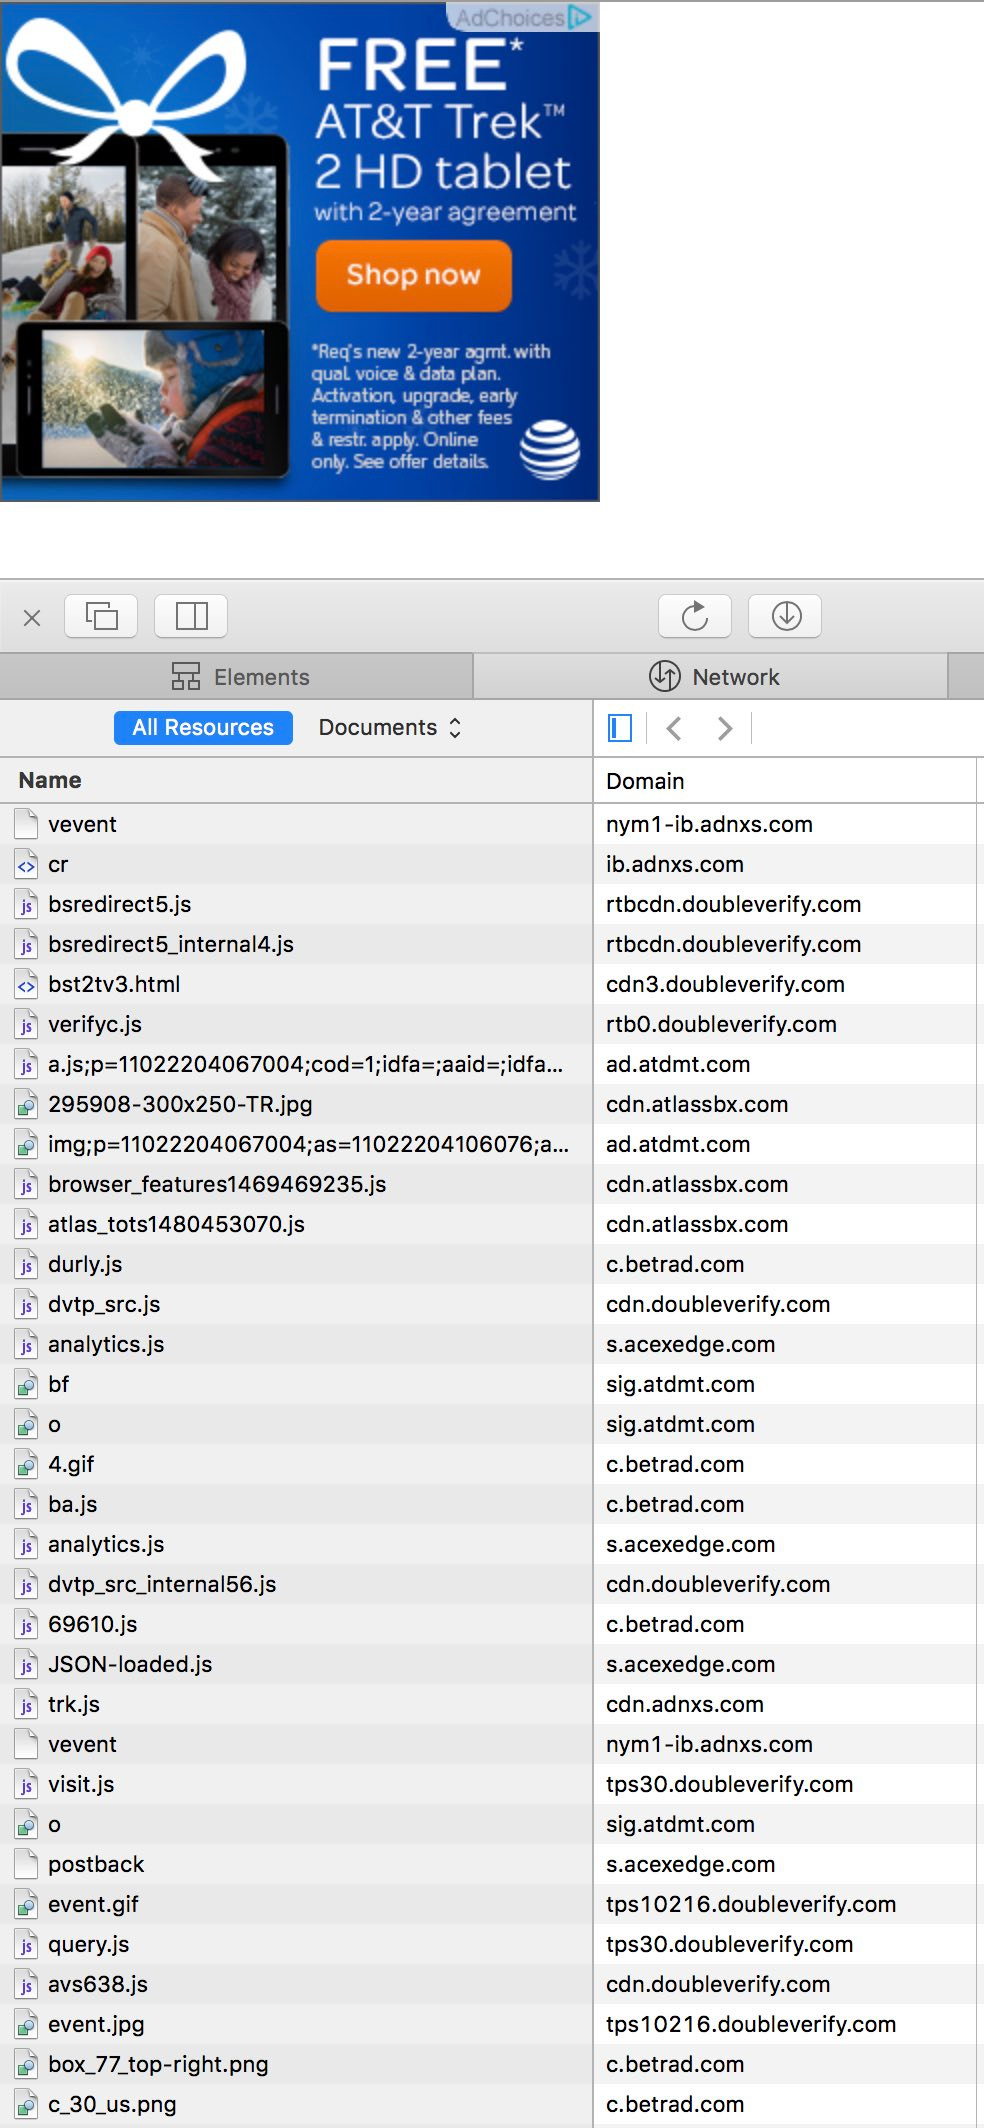
Task: Click the blank file icon beside postback
Action: (x=27, y=1865)
